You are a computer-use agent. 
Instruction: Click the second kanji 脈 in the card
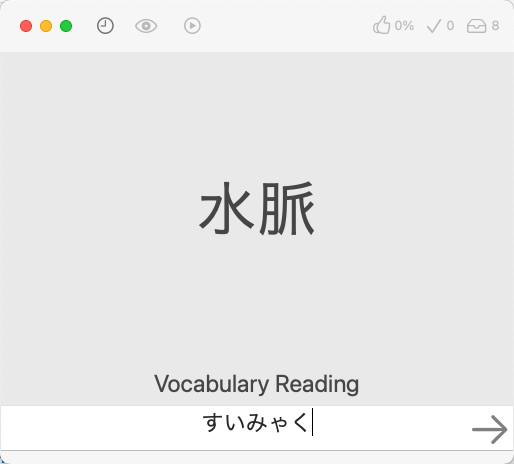287,208
